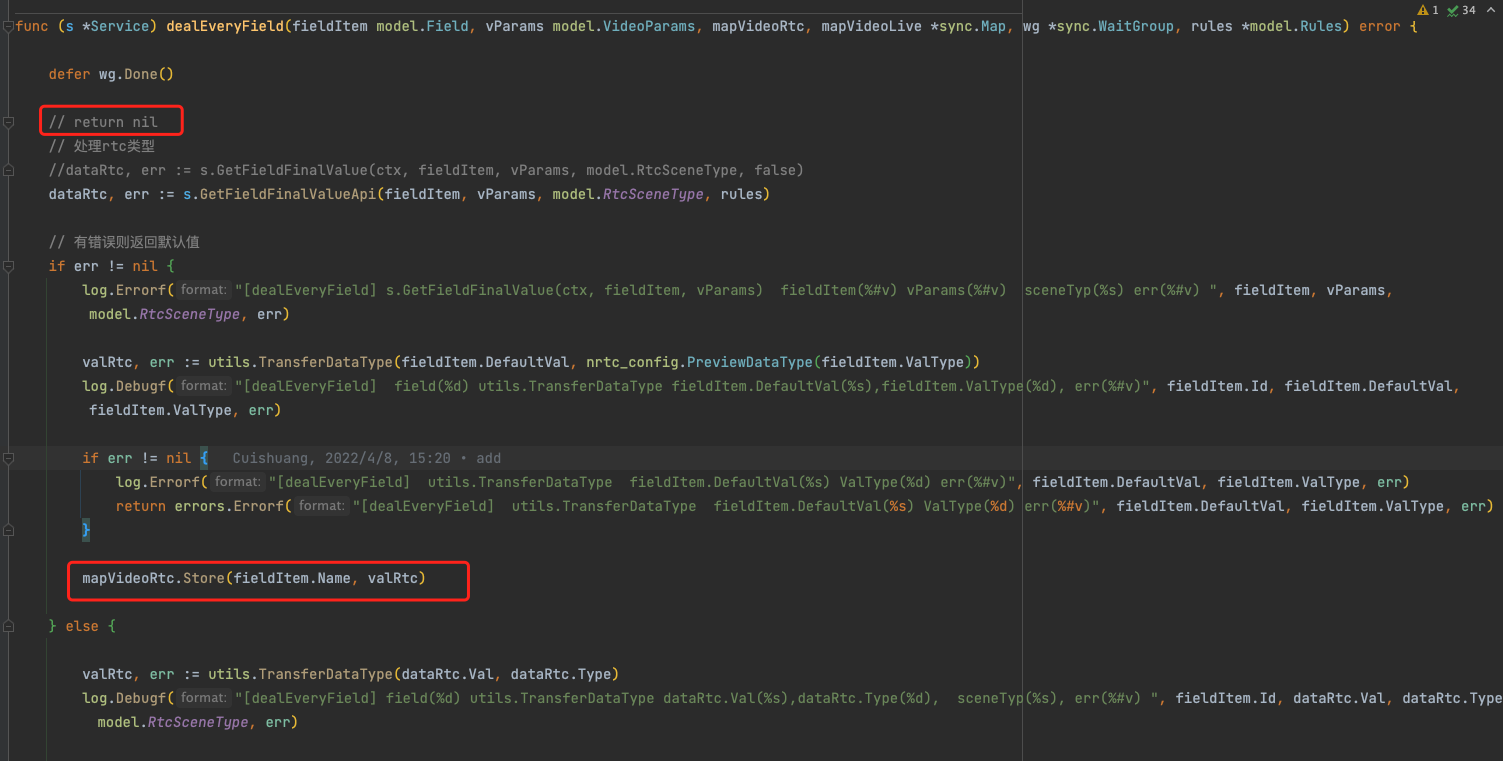Click the yellow warning icon

(1424, 10)
